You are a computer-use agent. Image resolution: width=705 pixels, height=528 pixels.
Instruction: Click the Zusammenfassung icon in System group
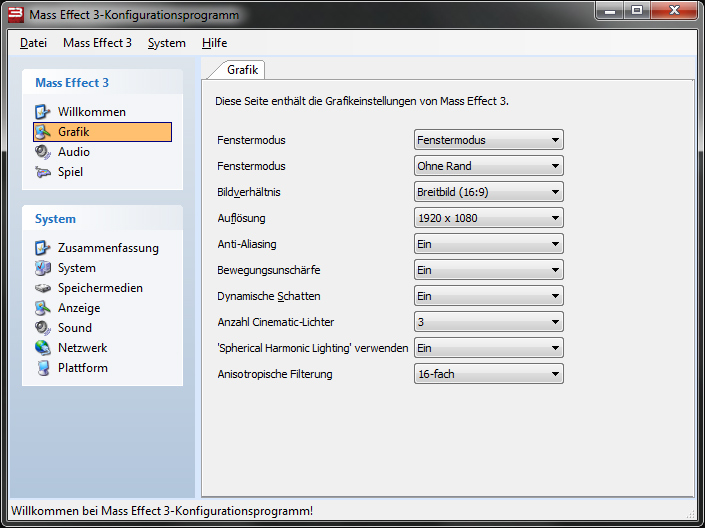point(43,248)
